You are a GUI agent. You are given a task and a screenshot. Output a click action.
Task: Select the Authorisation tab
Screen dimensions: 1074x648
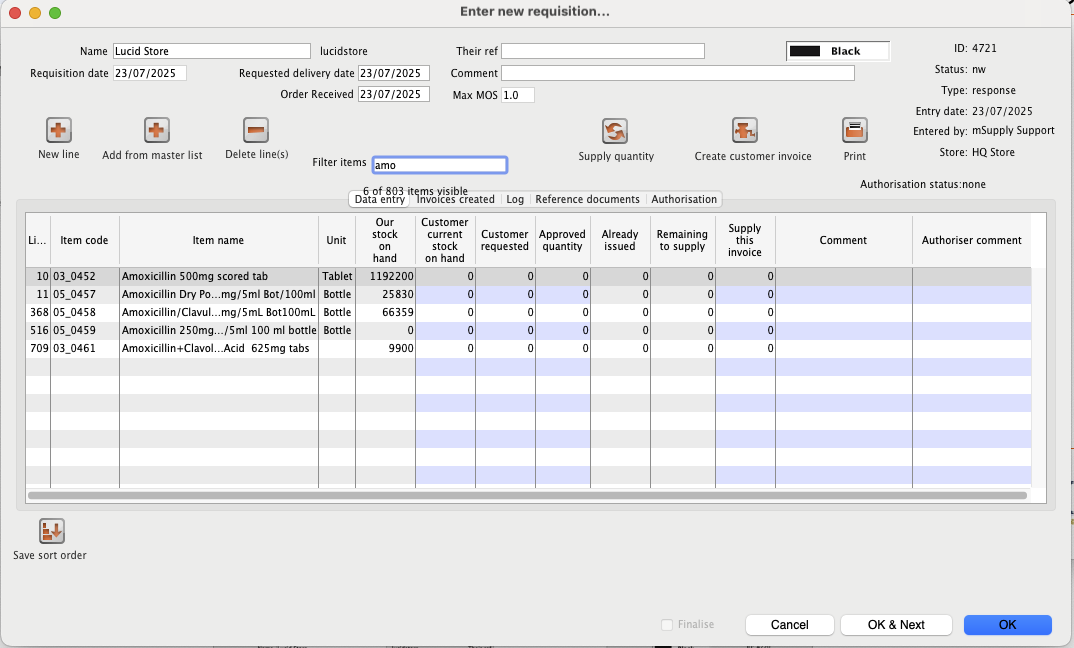(684, 199)
